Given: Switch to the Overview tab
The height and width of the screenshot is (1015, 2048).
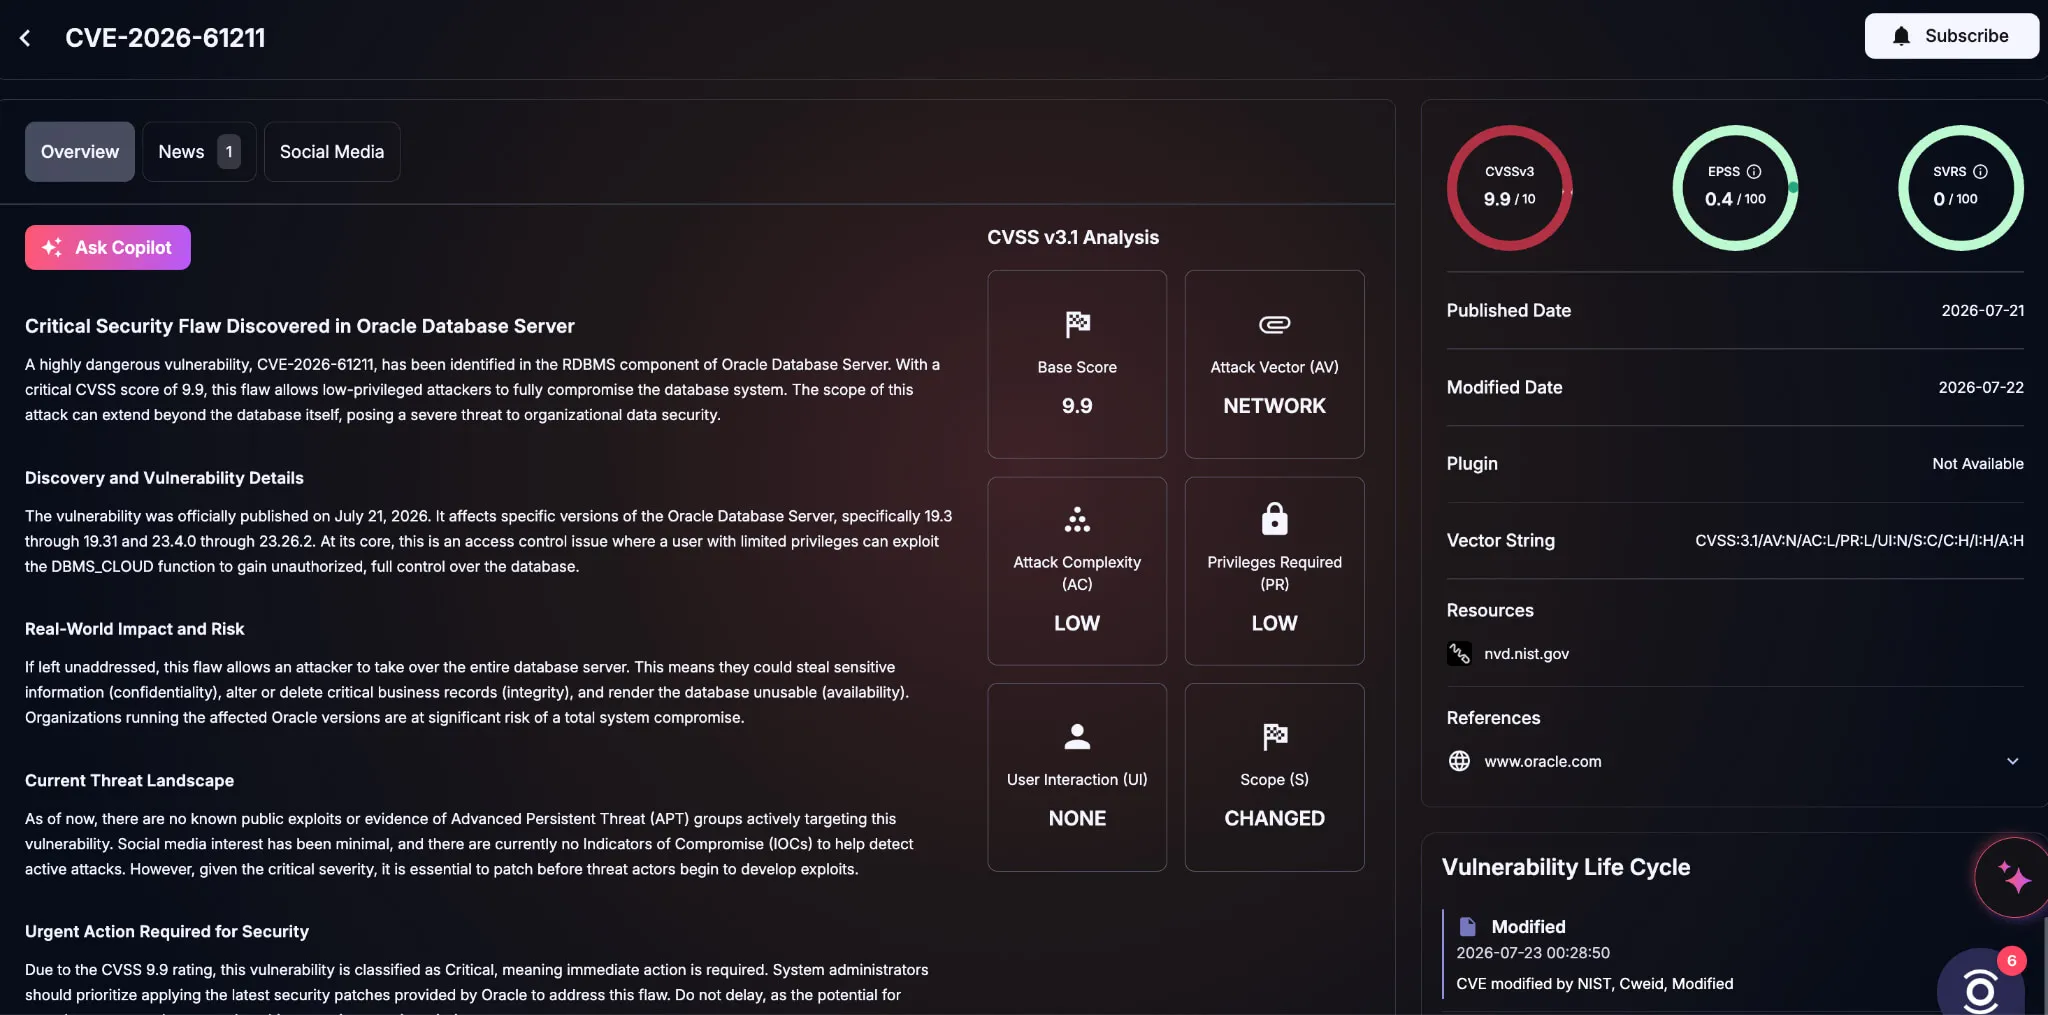Looking at the screenshot, I should (80, 152).
